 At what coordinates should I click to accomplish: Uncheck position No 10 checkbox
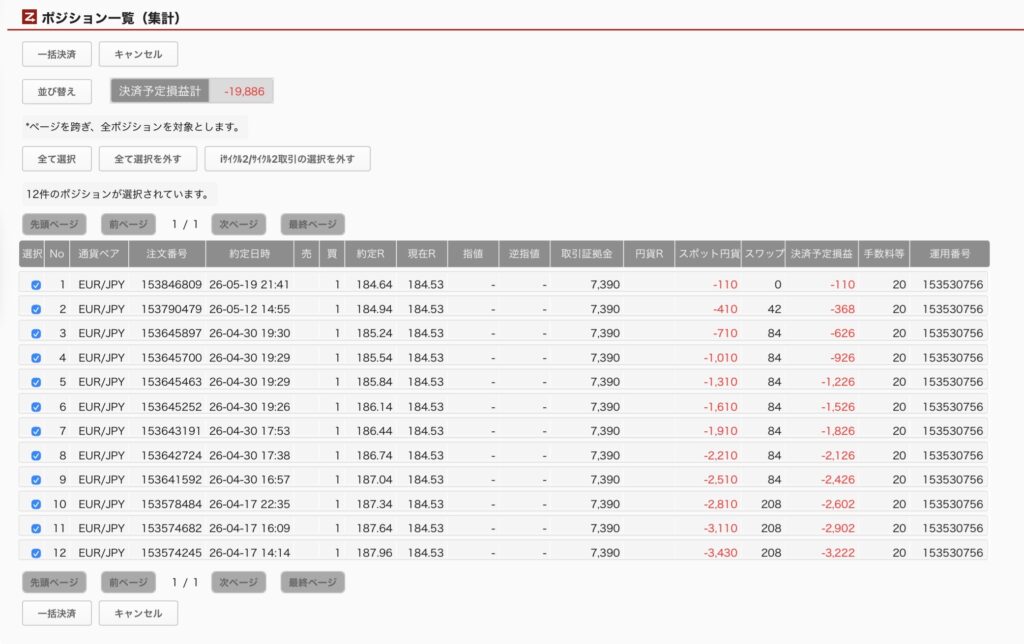point(36,504)
